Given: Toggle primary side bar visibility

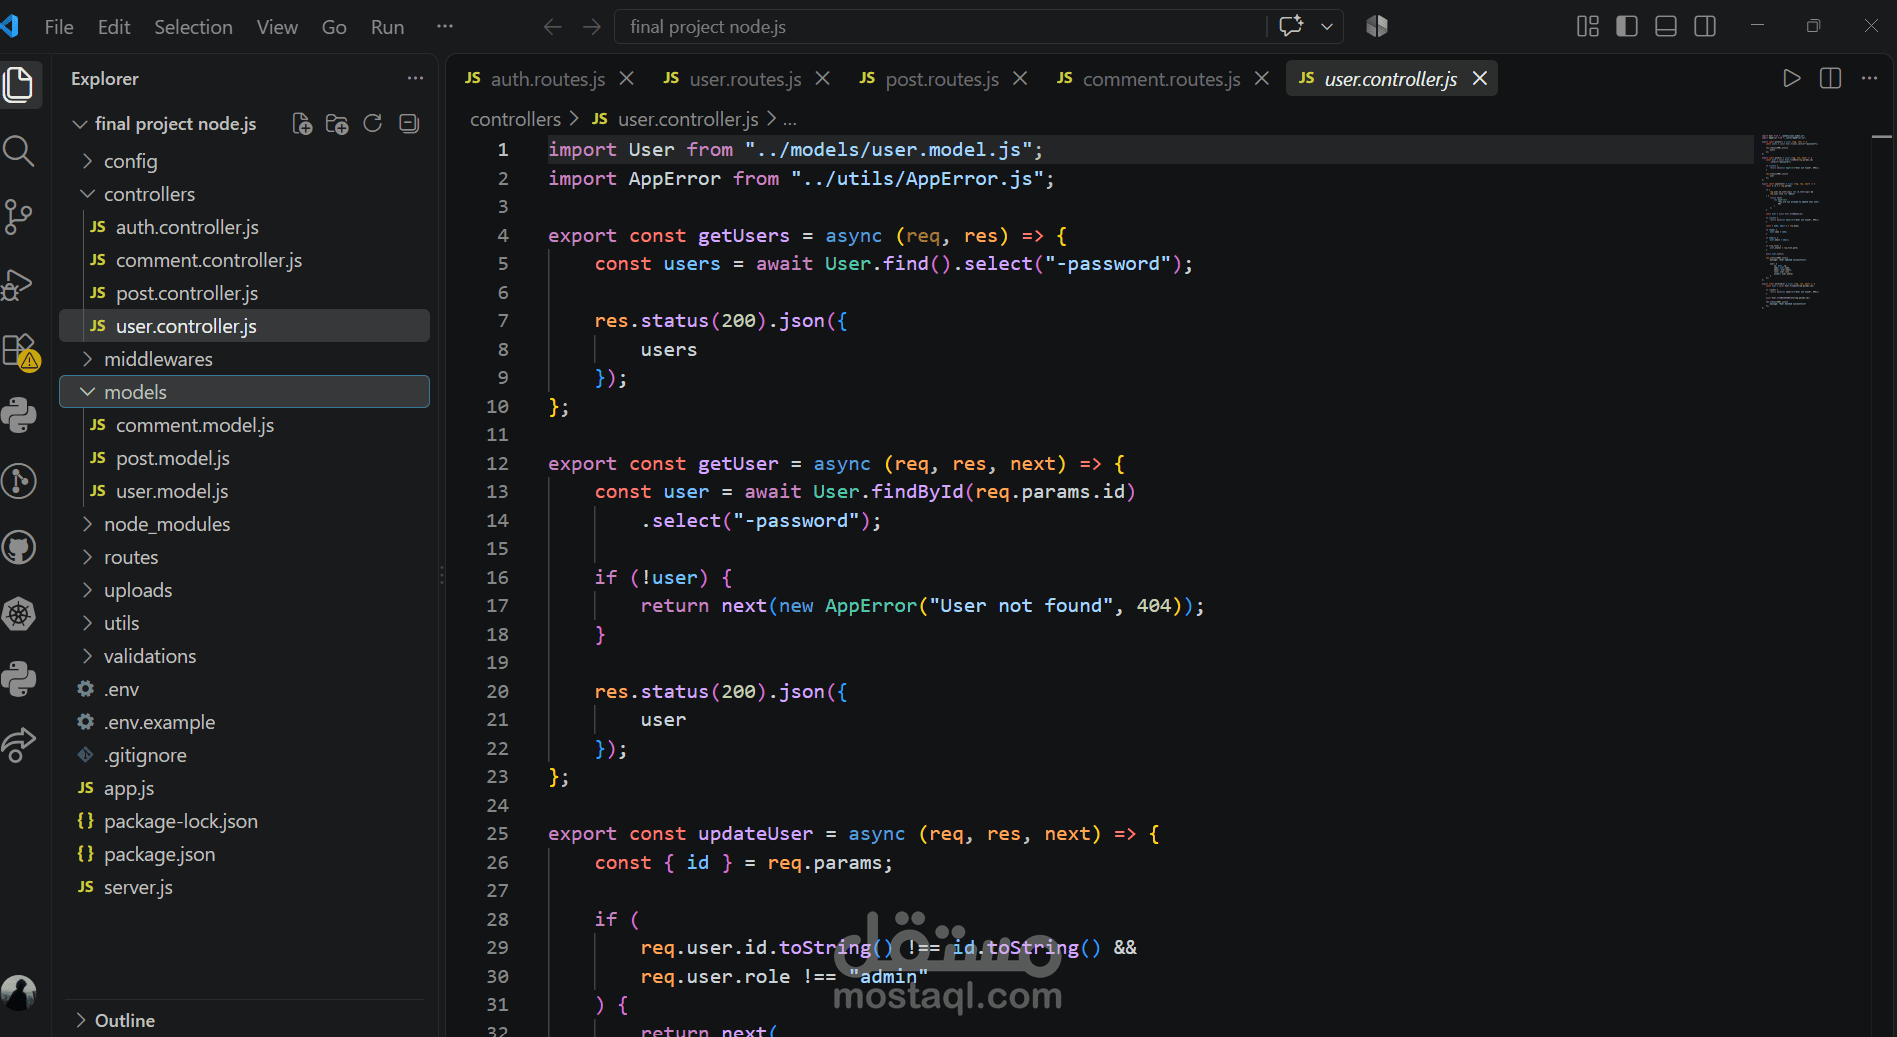Looking at the screenshot, I should tap(1627, 26).
